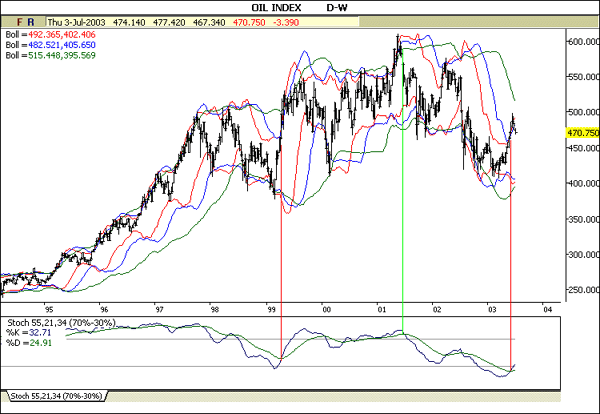This screenshot has width=600, height=414.
Task: Click the open value 474.140
Action: 129,22
